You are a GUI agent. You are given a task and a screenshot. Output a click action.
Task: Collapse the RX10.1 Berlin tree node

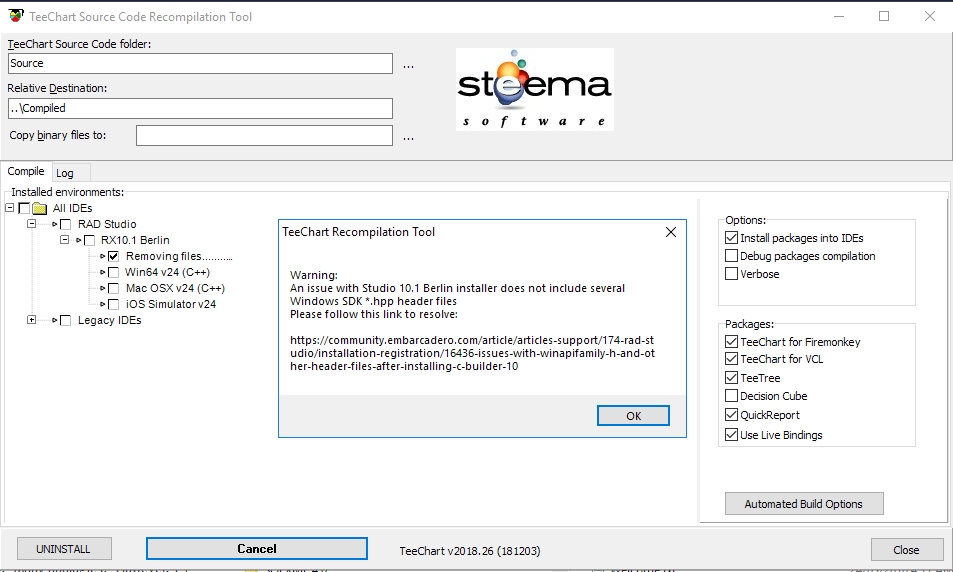coord(64,239)
